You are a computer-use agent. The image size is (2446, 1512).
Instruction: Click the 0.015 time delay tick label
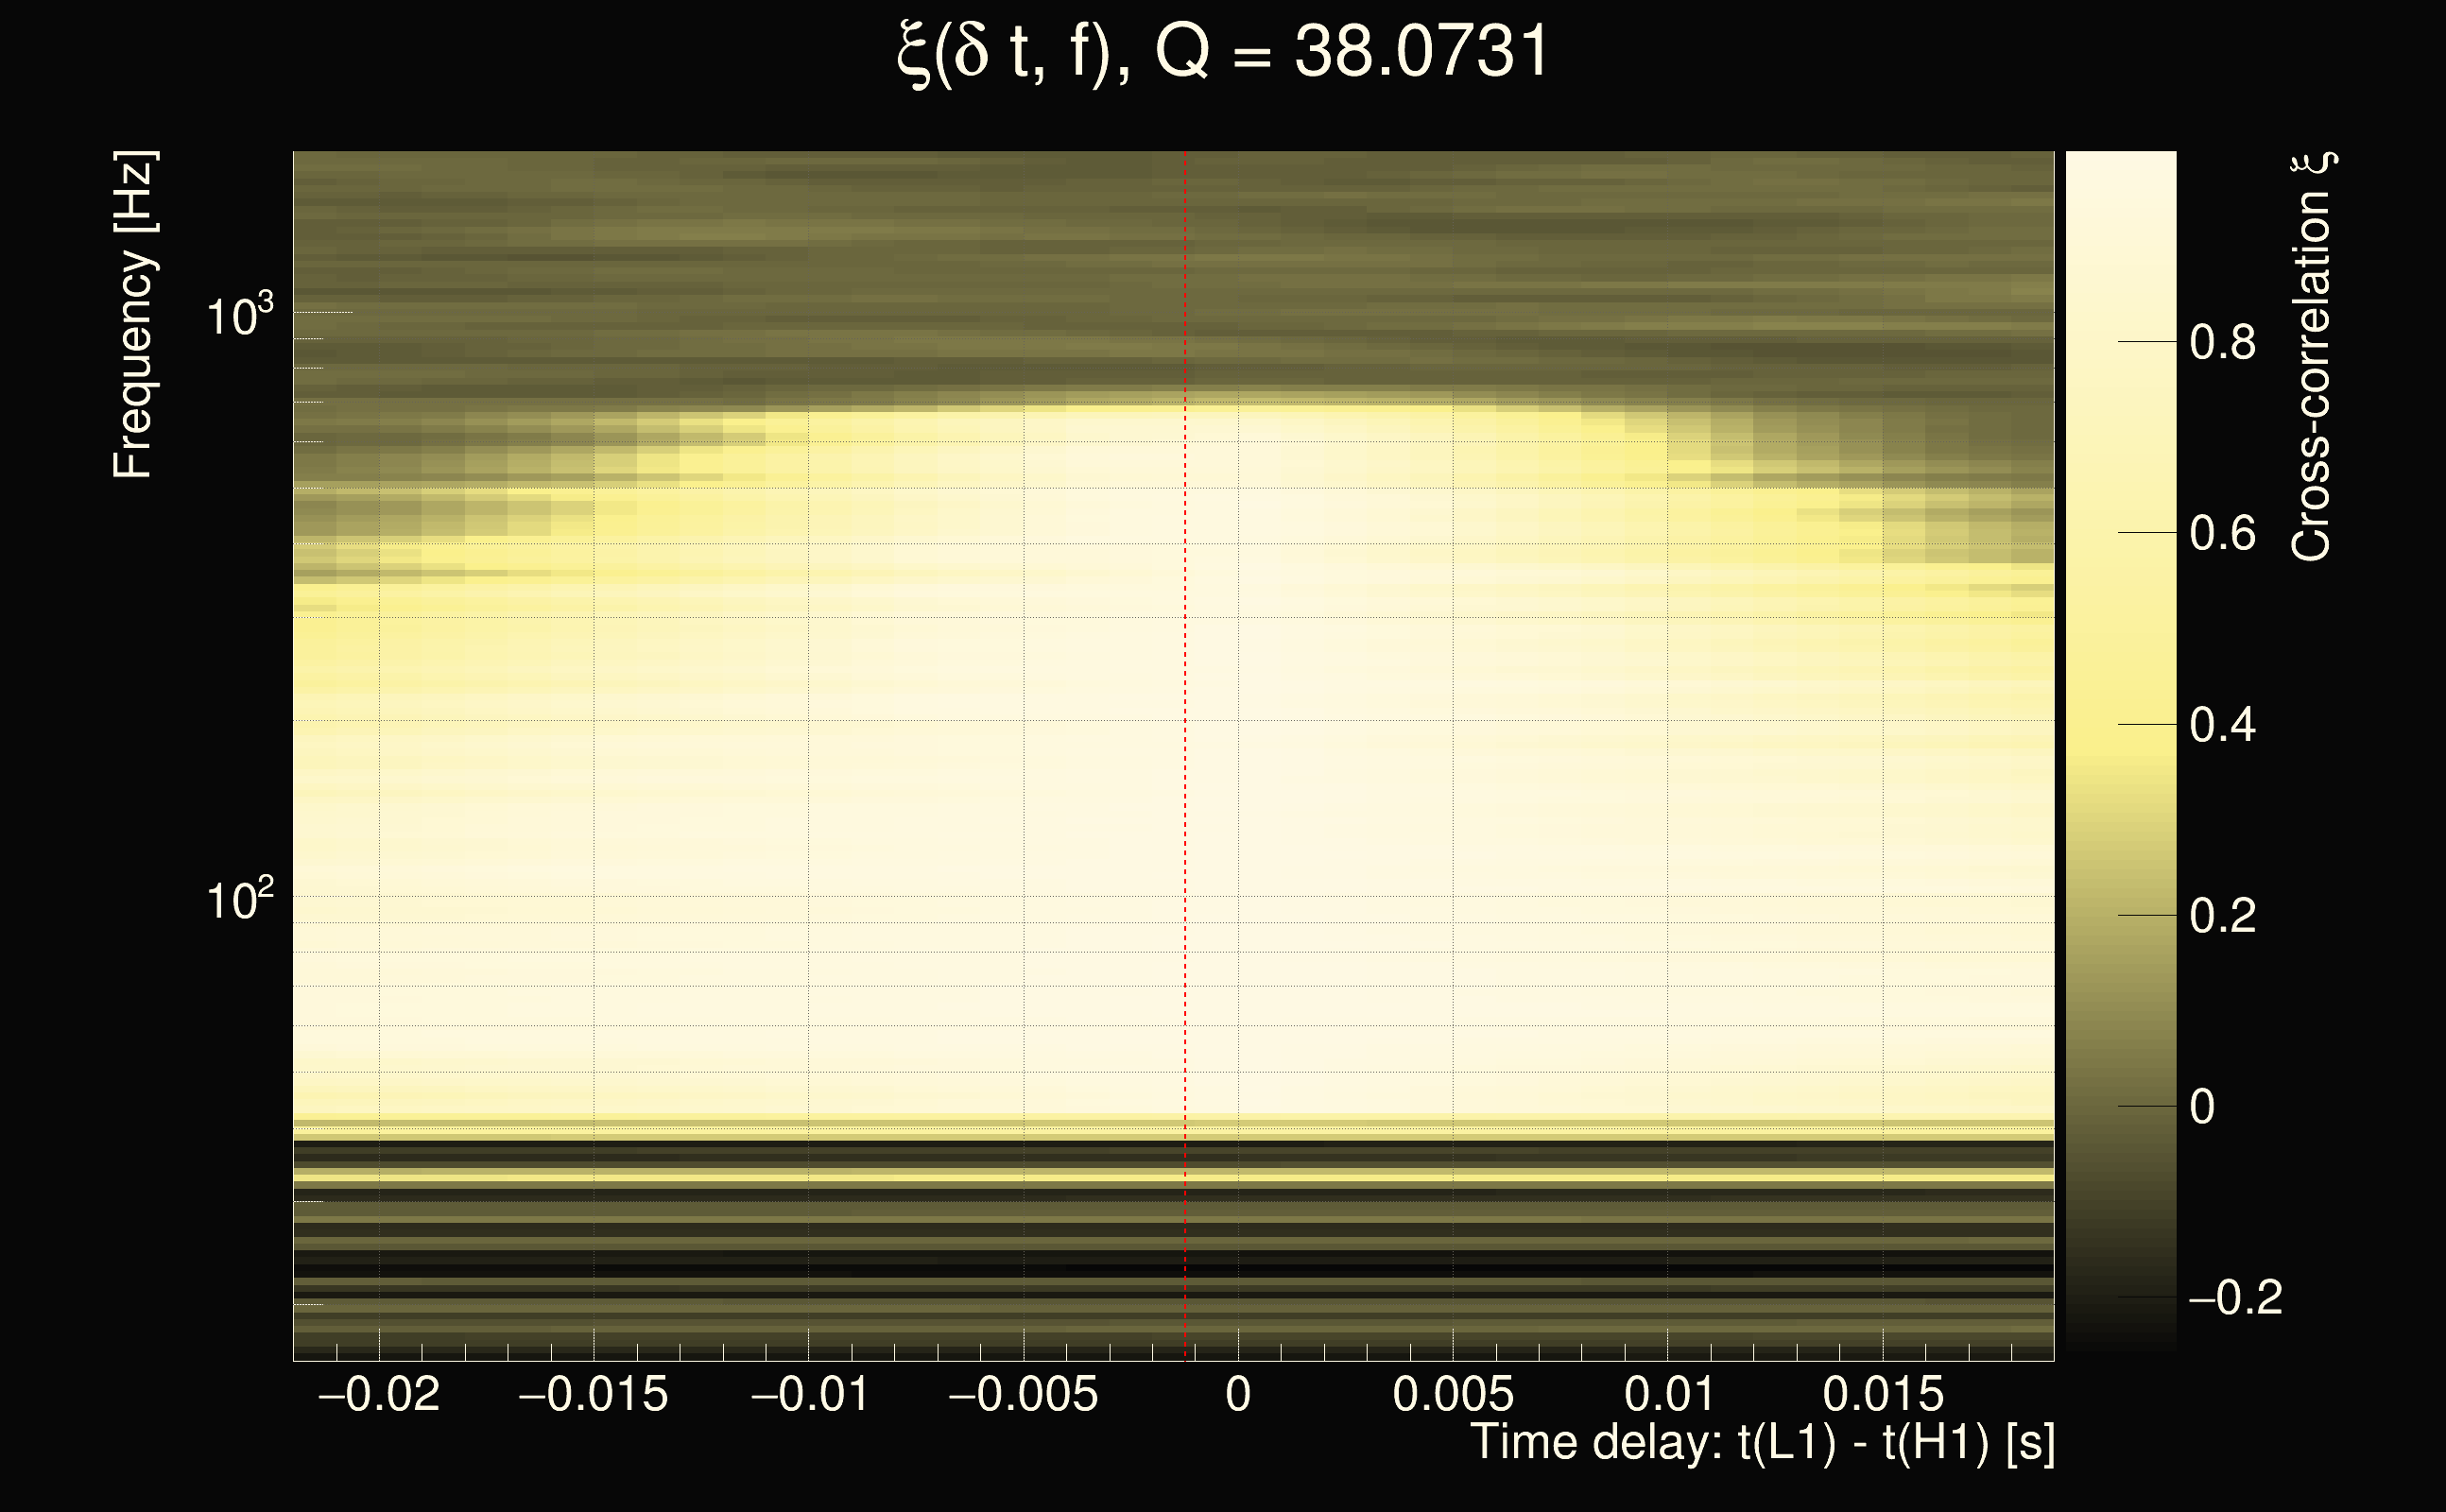click(x=1882, y=1393)
